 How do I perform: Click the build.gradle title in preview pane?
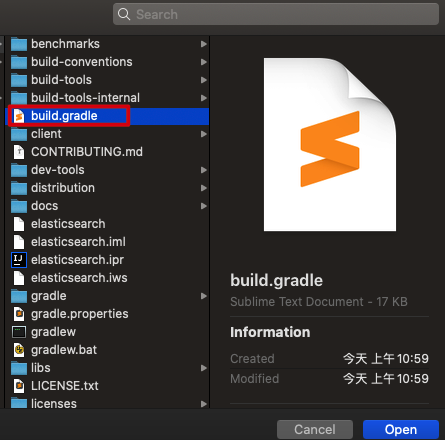coord(276,281)
